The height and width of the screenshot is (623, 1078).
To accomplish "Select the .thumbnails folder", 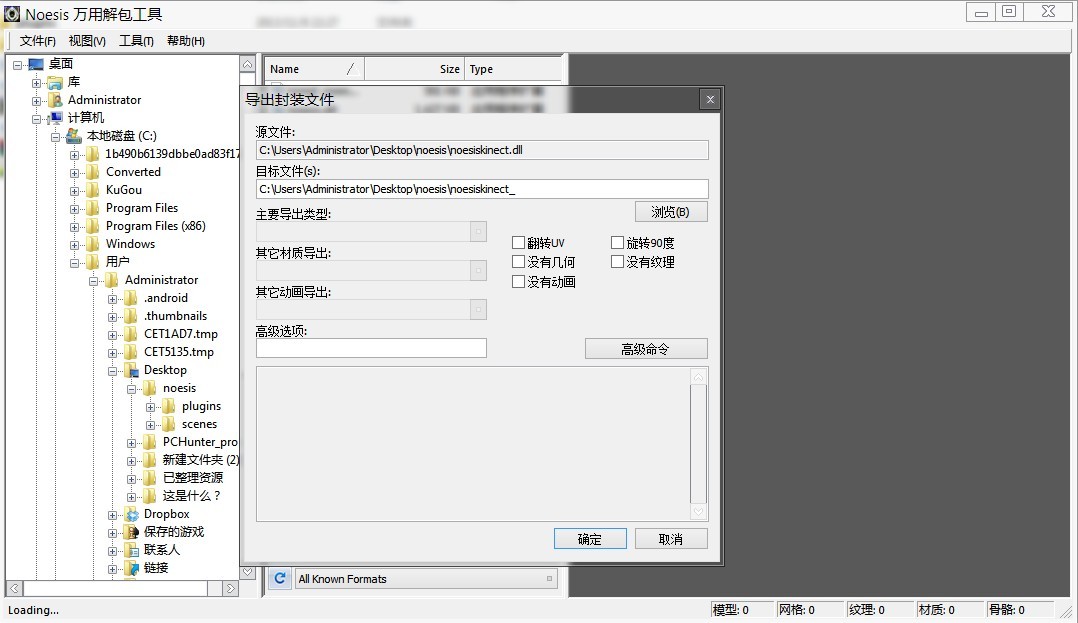I will pyautogui.click(x=175, y=316).
